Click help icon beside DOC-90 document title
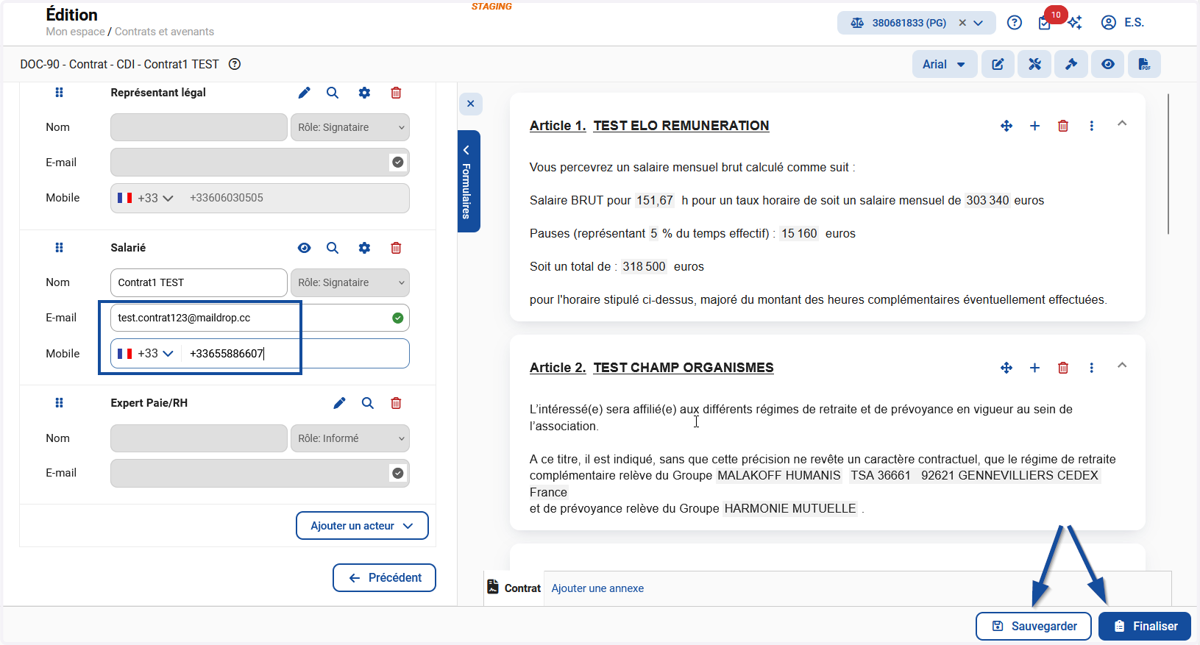1200x645 pixels. (235, 64)
